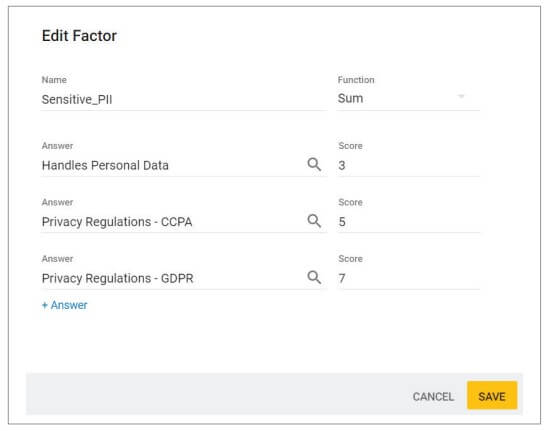The image size is (552, 431).
Task: Save the factor changes
Action: pos(492,395)
